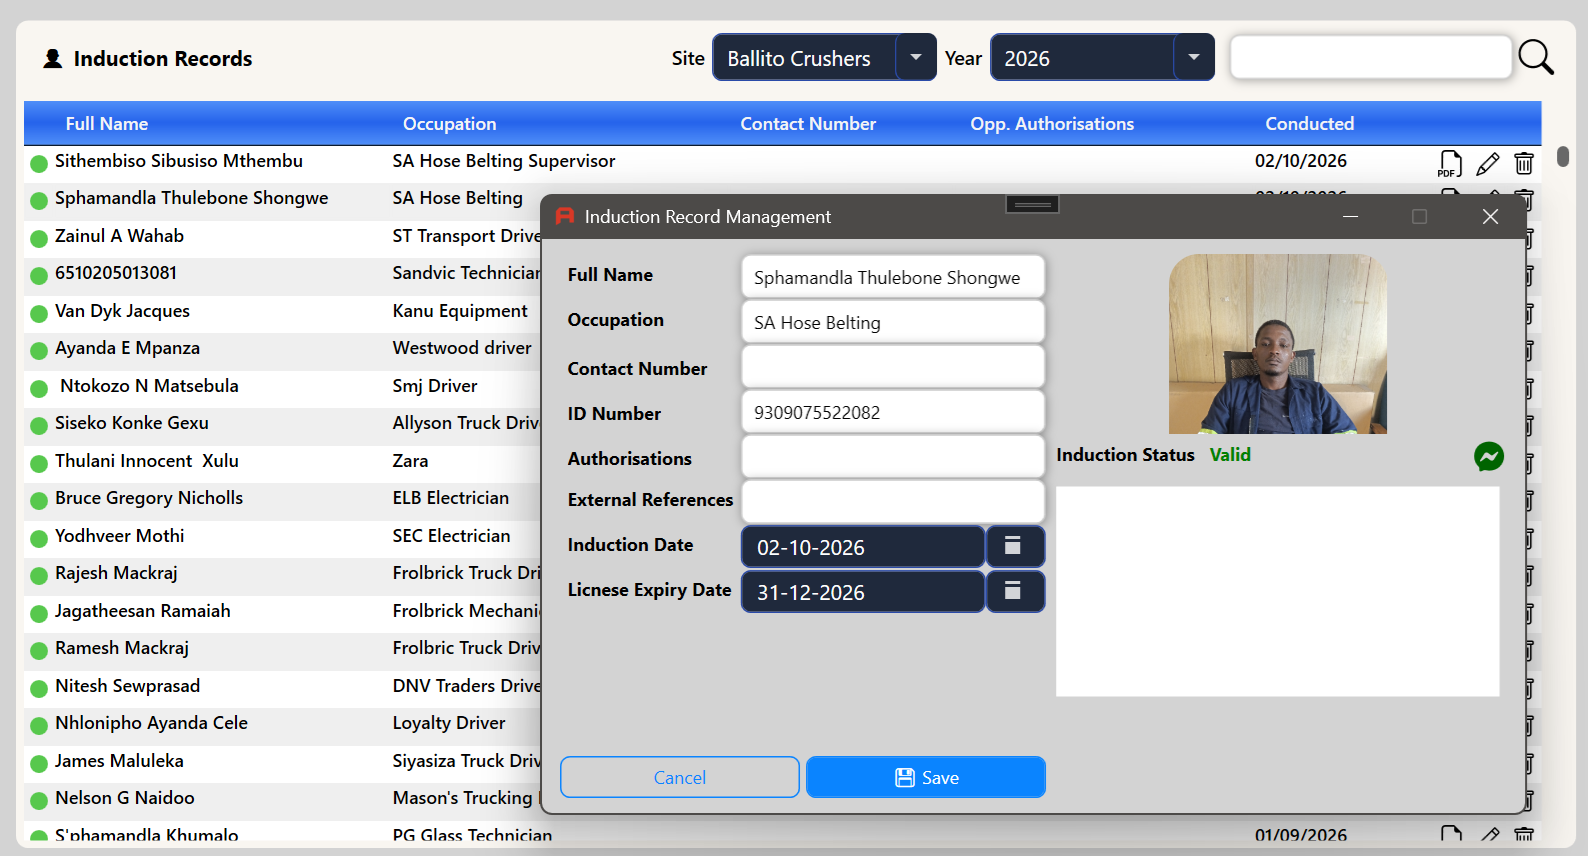This screenshot has width=1588, height=856.
Task: Delete Sithembiso Sibusiso Mthembu's record via trash icon
Action: [1524, 163]
